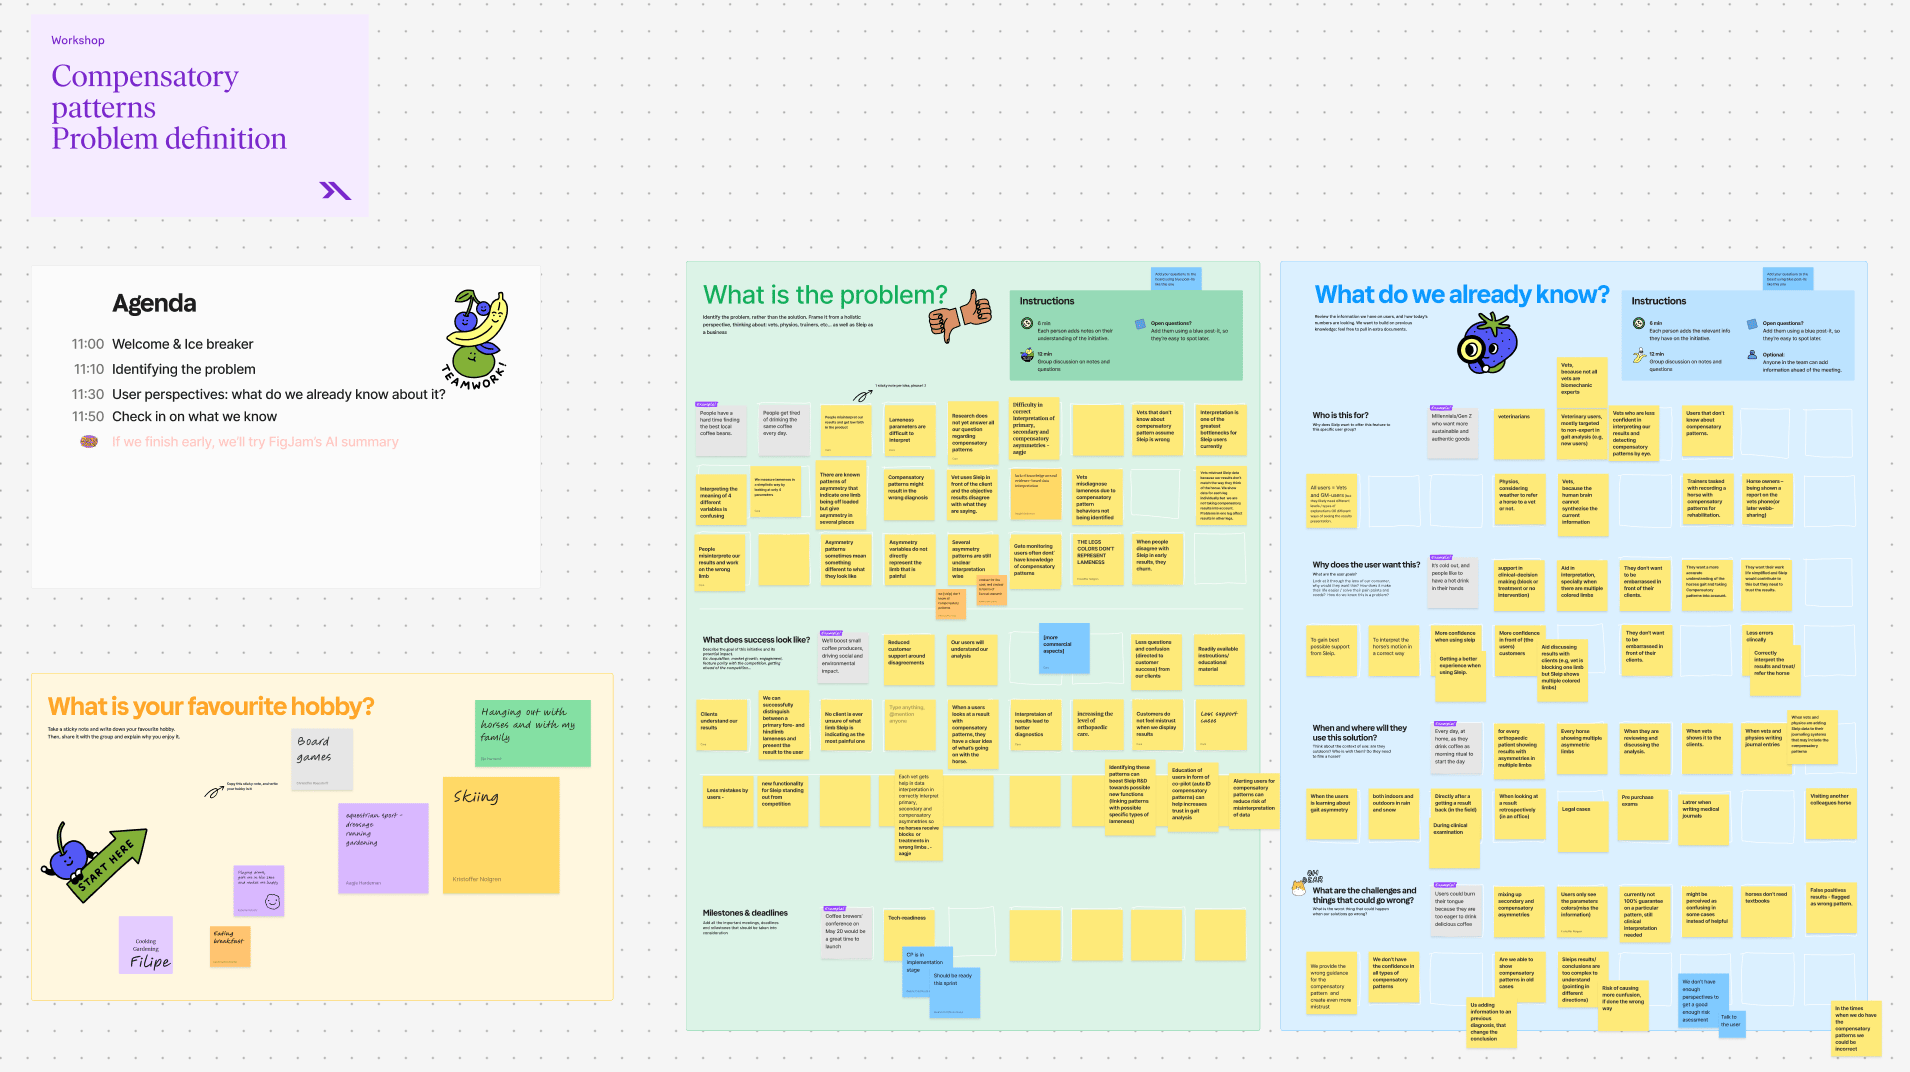This screenshot has height=1072, width=1910.
Task: Click the 6 min timer icon in blue Instructions
Action: click(1639, 323)
